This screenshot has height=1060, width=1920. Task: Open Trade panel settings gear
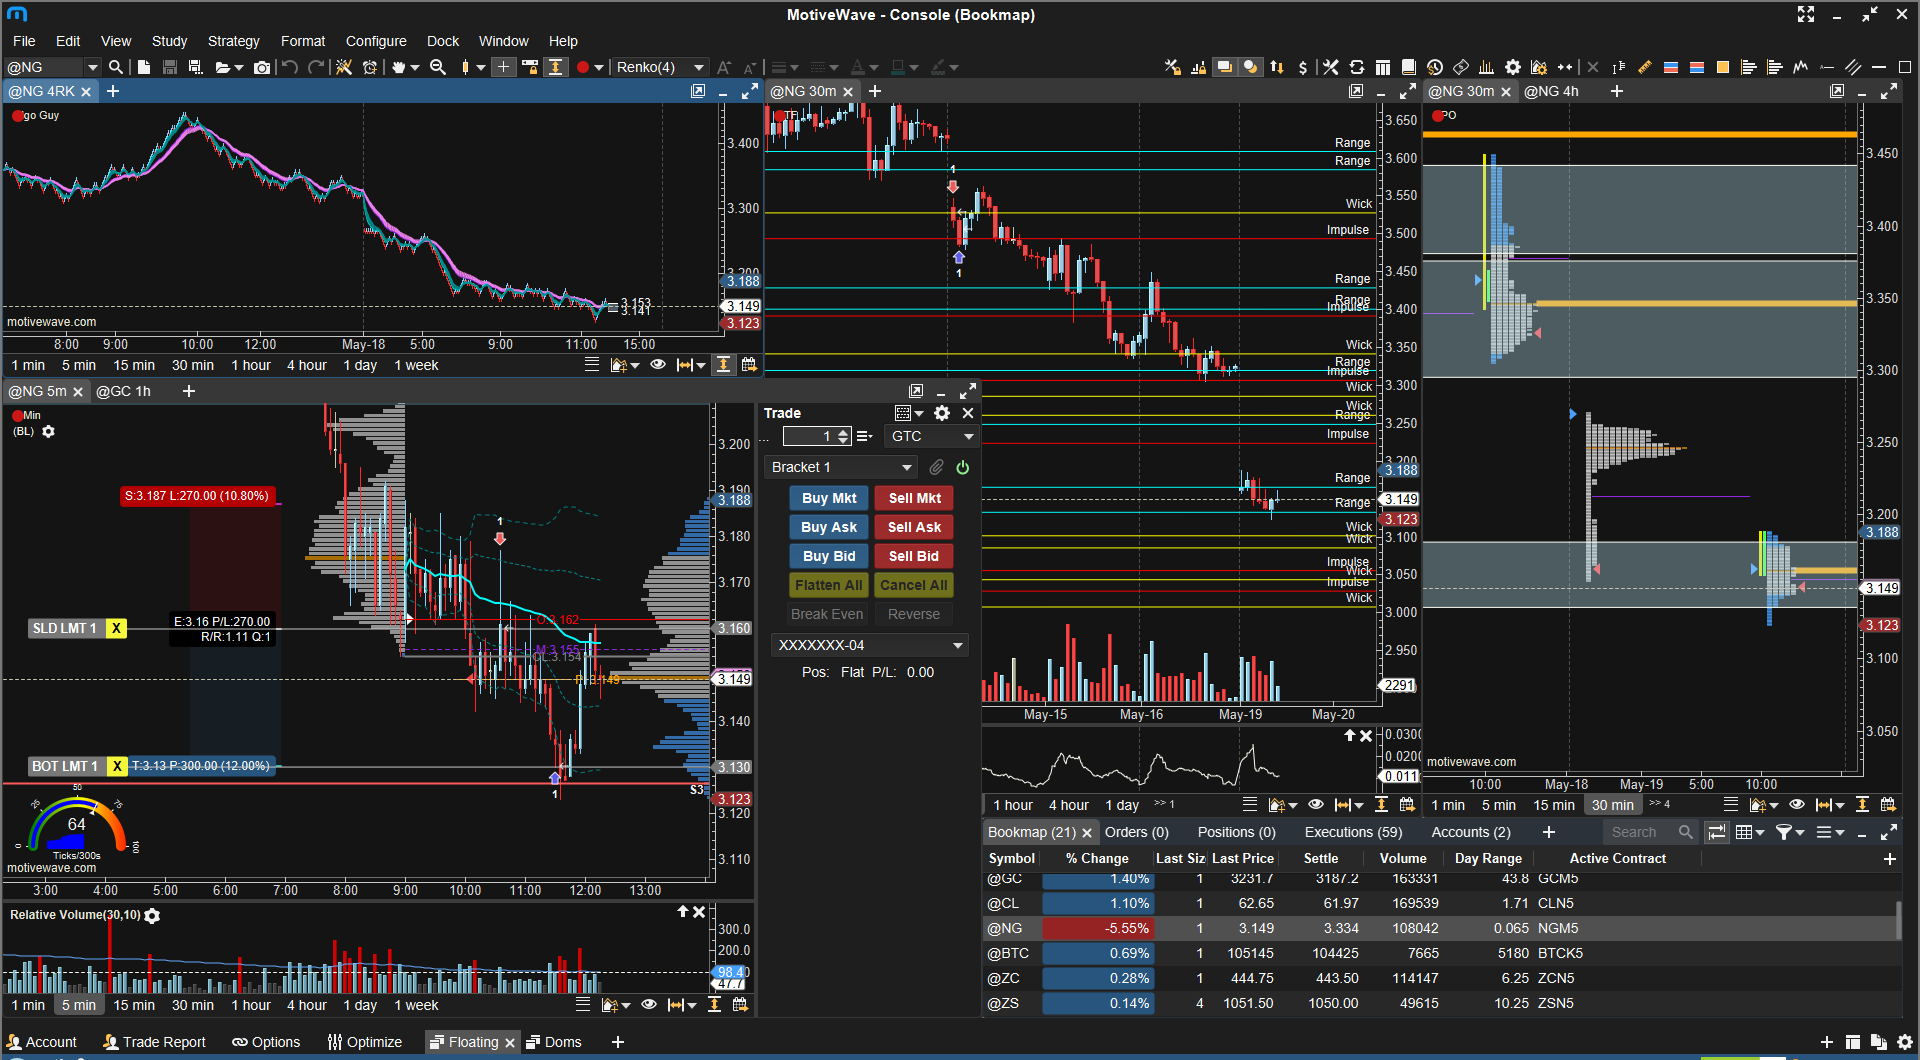(942, 413)
